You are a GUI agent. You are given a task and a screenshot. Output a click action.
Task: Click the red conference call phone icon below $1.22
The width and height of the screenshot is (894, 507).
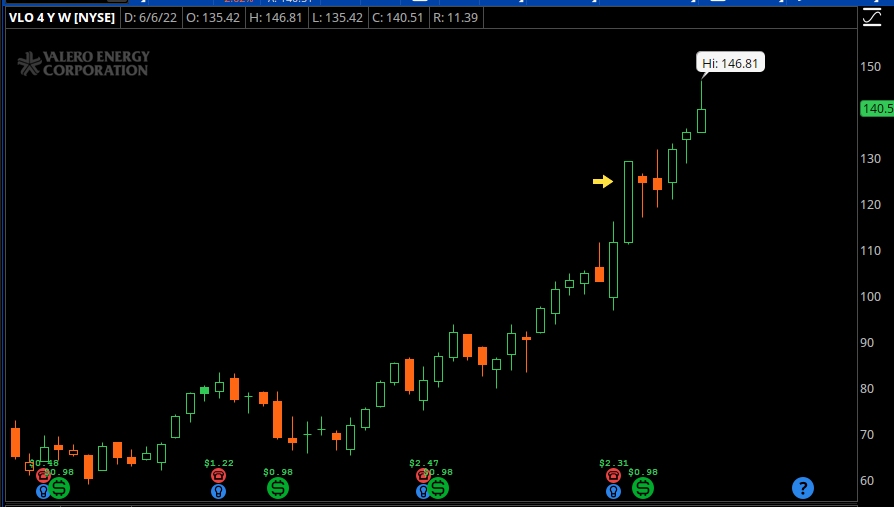(x=218, y=475)
